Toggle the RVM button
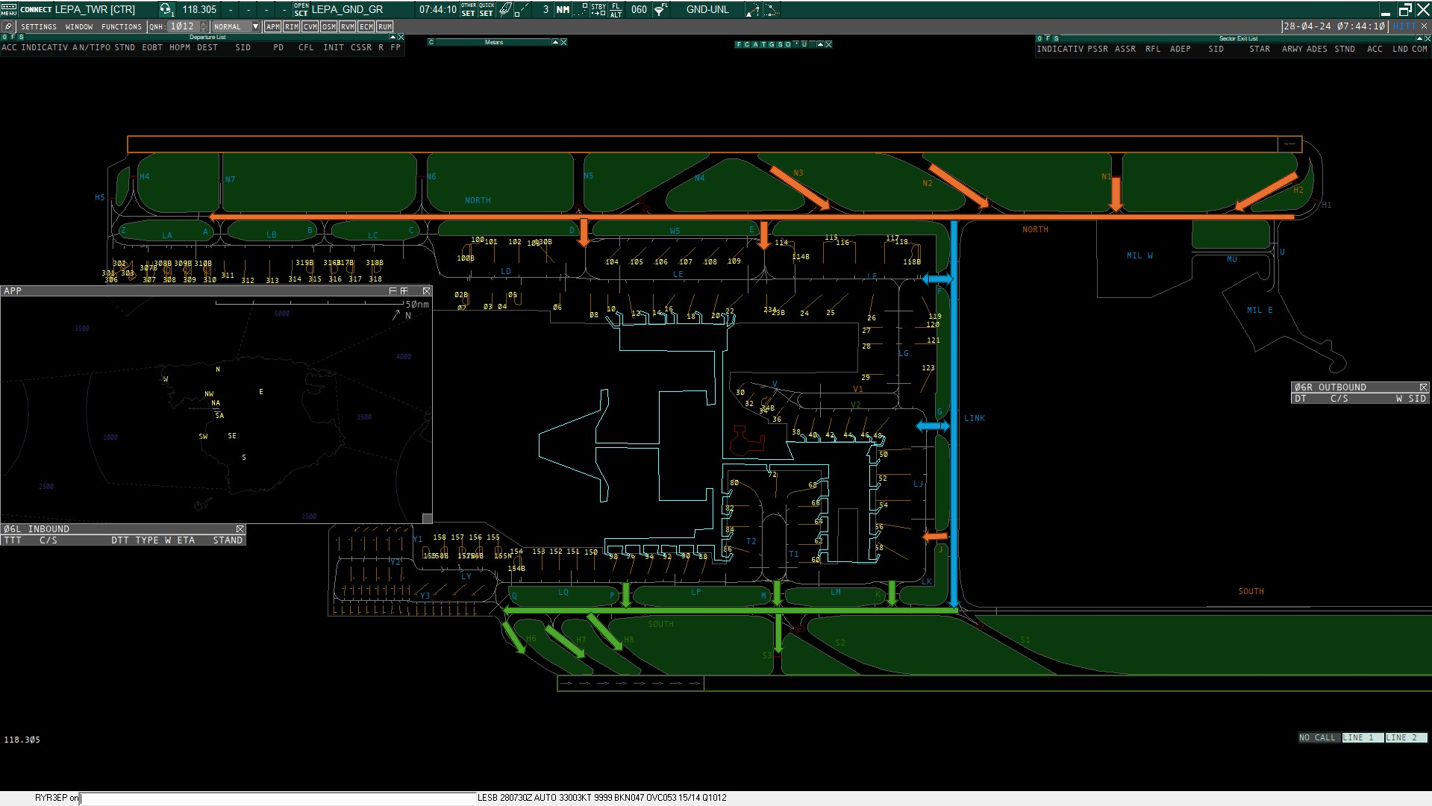Viewport: 1432px width, 806px height. [347, 27]
